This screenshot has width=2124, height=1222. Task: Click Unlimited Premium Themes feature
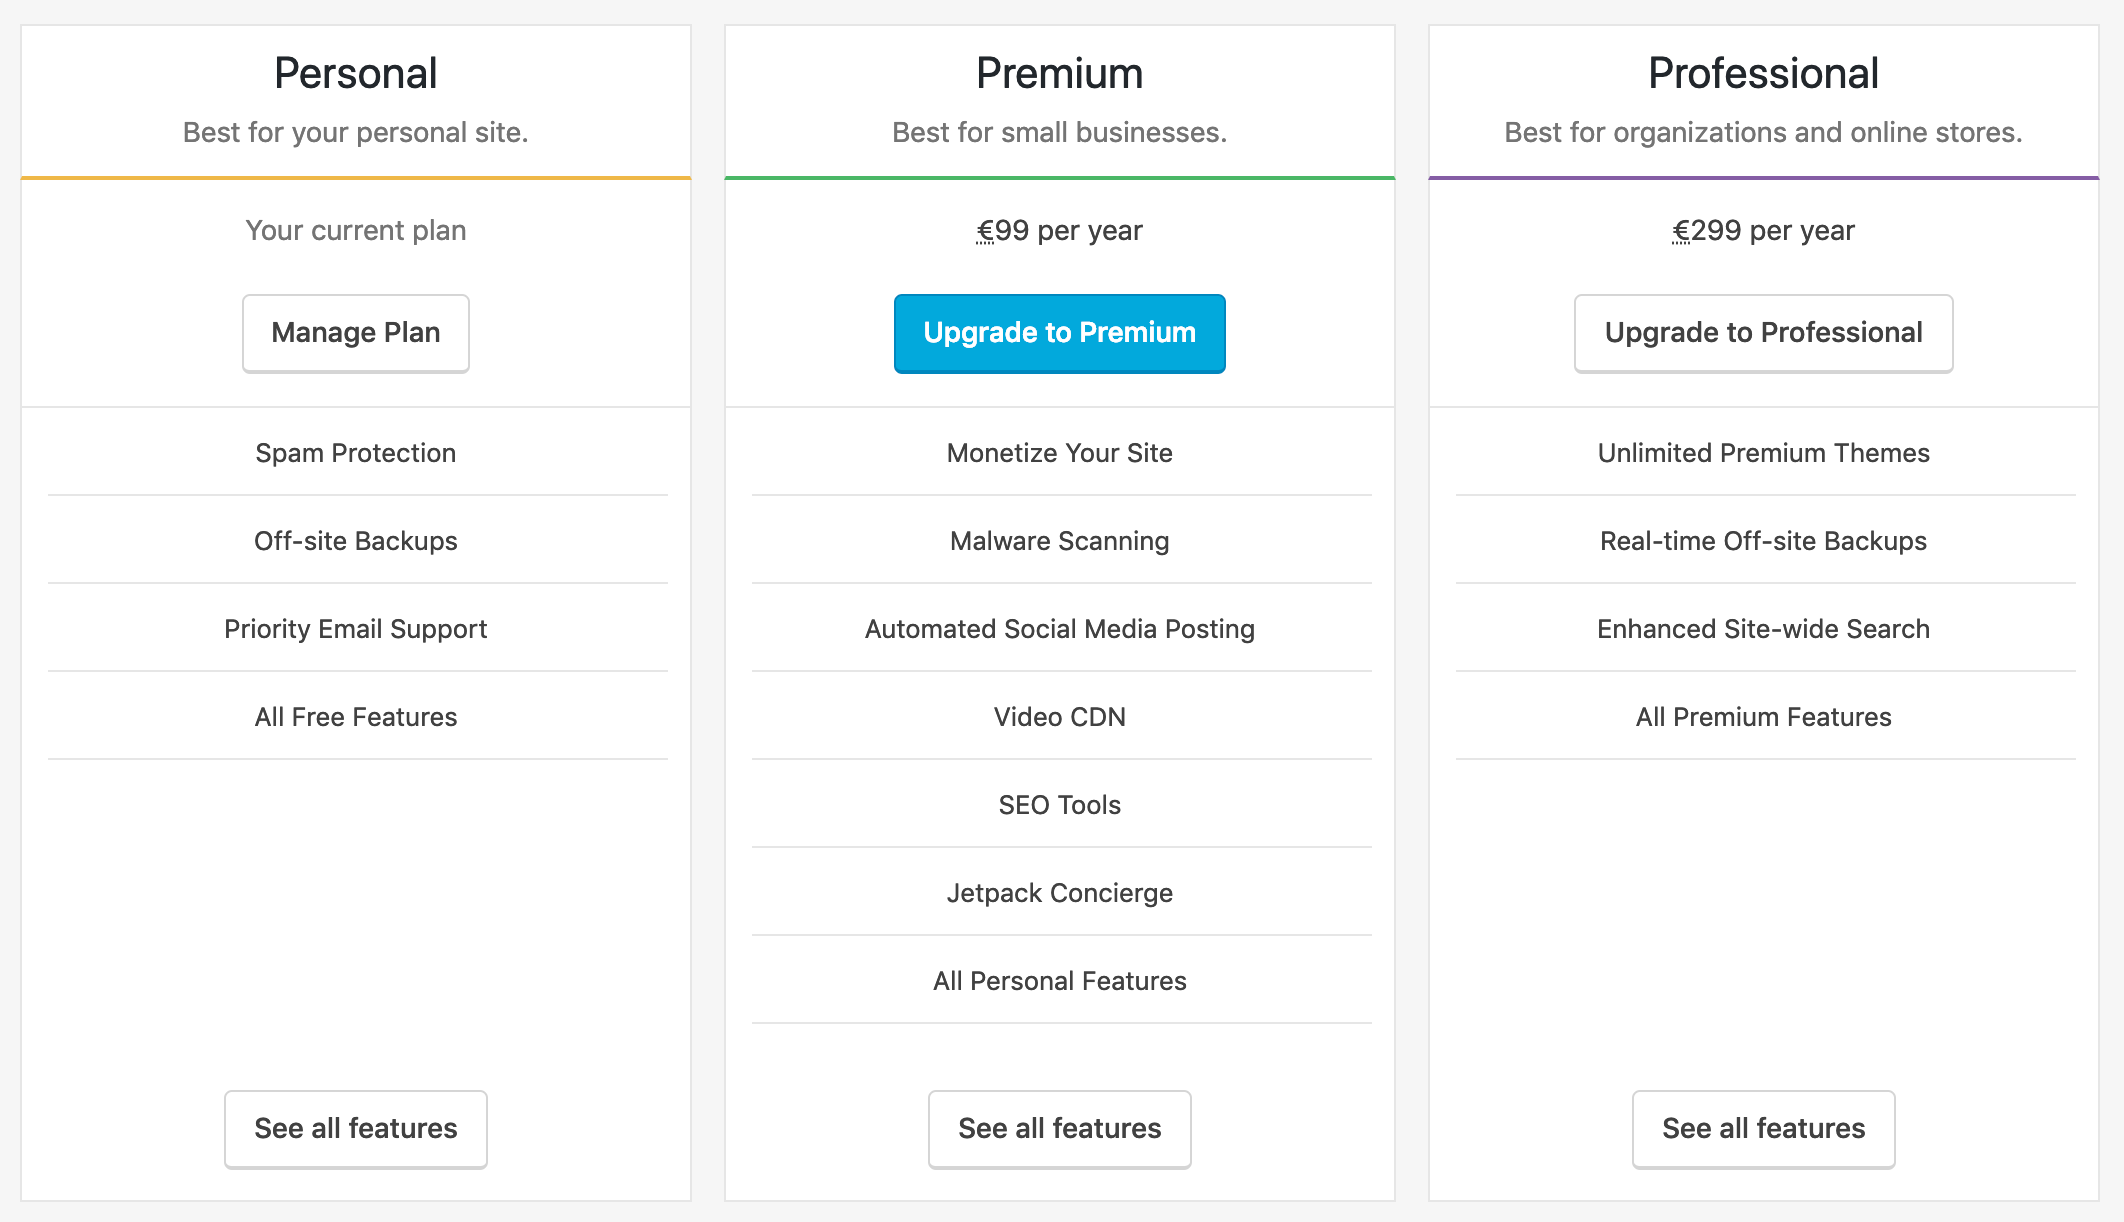pyautogui.click(x=1763, y=453)
